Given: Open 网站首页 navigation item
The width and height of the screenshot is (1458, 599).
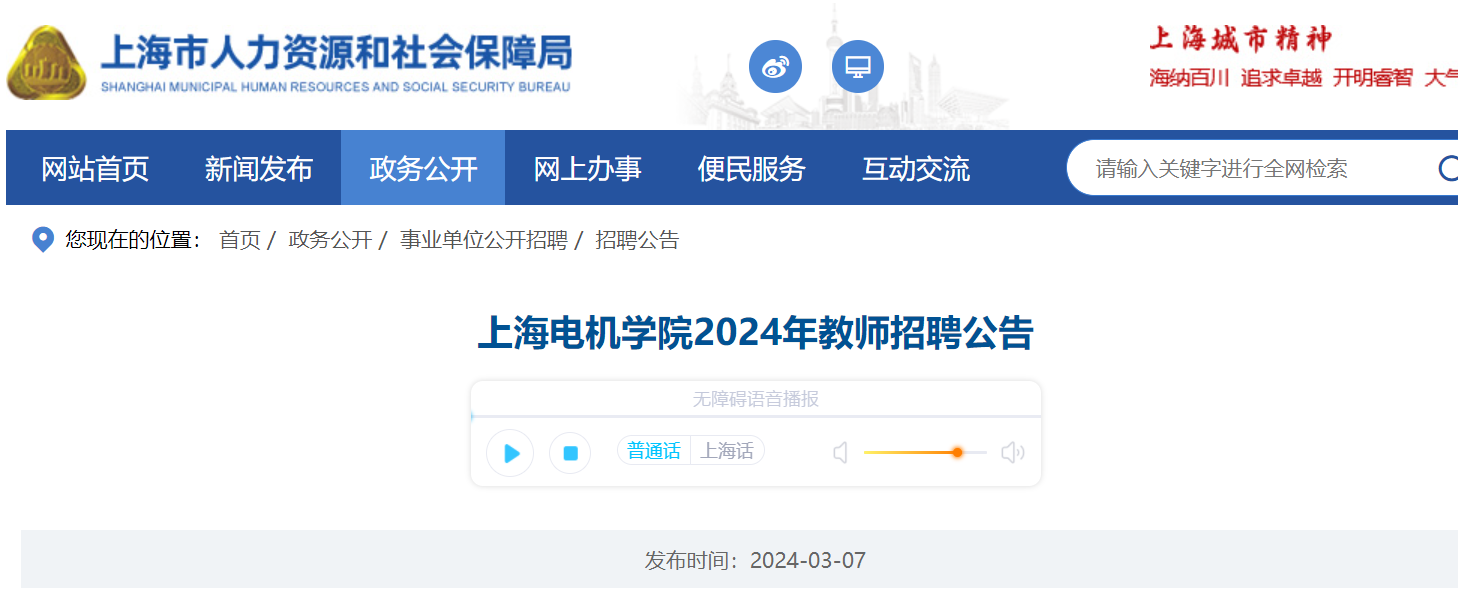Looking at the screenshot, I should 95,168.
